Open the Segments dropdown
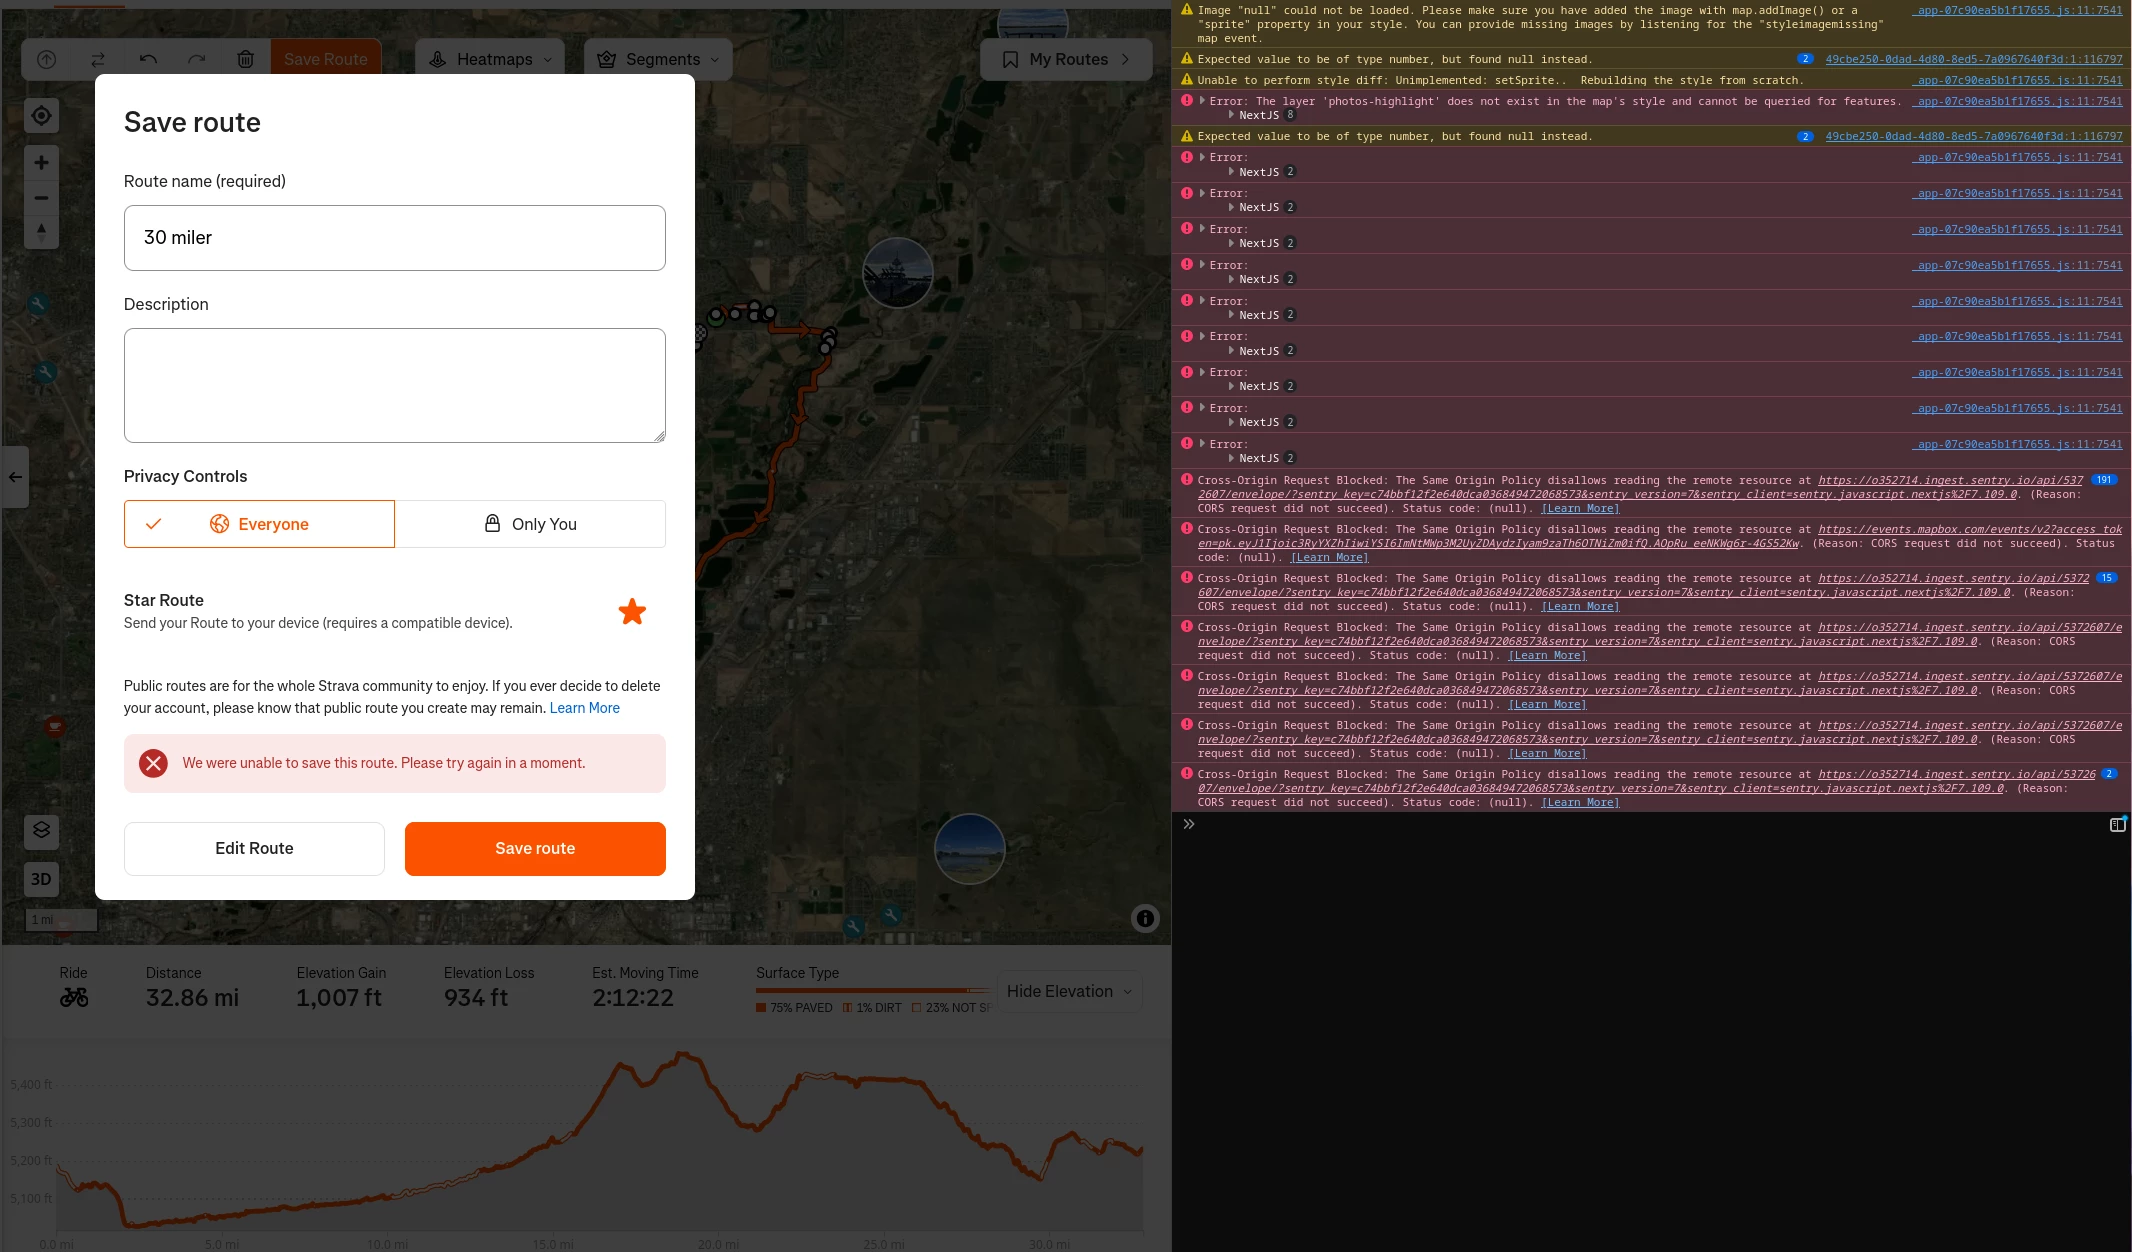The image size is (2132, 1252). point(658,59)
